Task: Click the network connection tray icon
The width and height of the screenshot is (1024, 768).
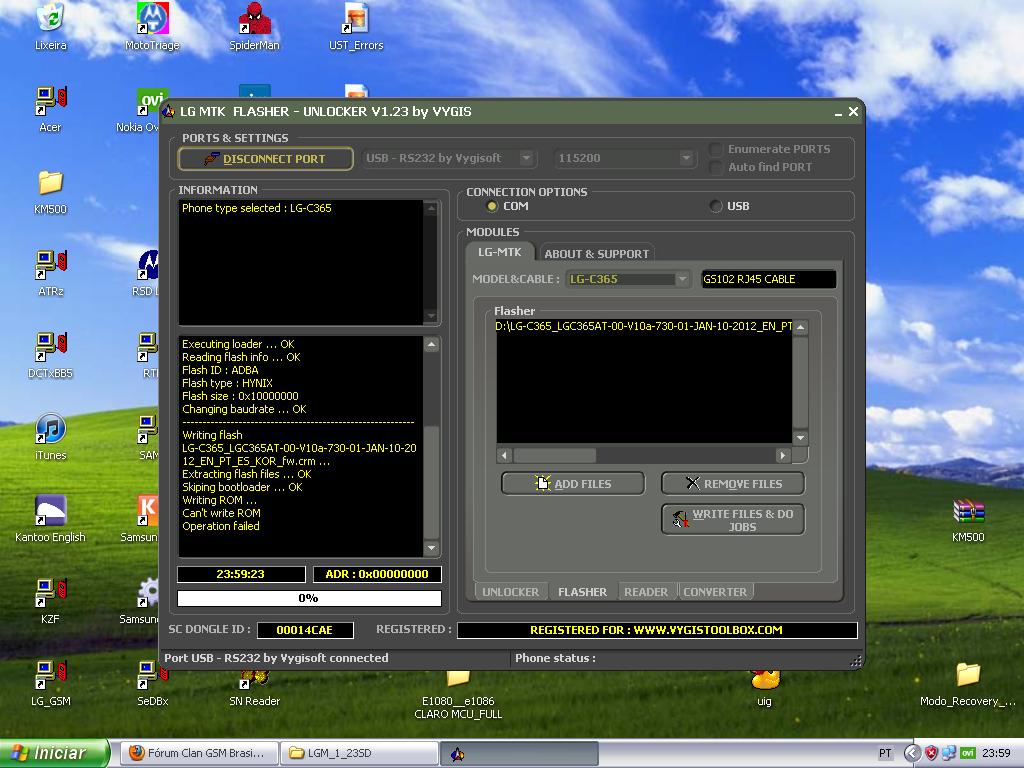Action: pos(949,753)
